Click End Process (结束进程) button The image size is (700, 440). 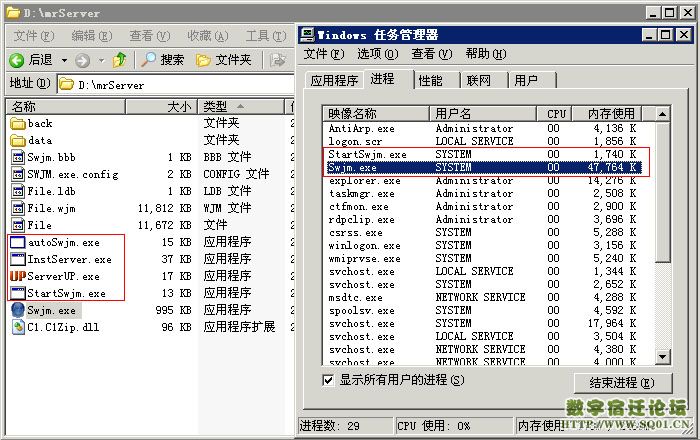622,383
